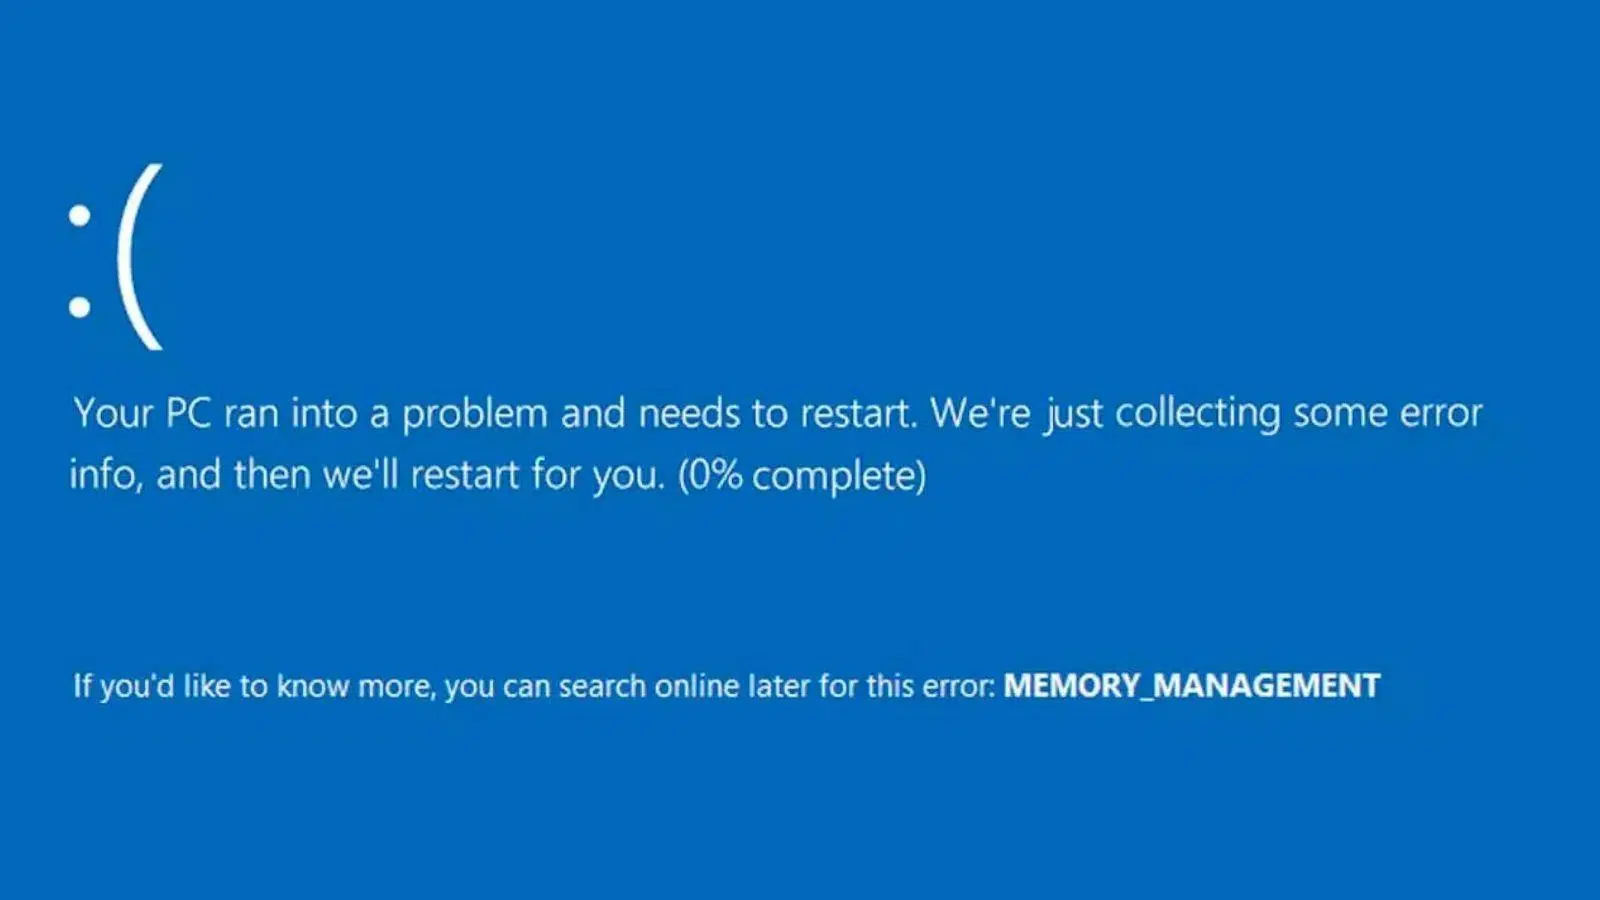The image size is (1600, 900).
Task: Click the words "Your PC"
Action: pos(142,413)
